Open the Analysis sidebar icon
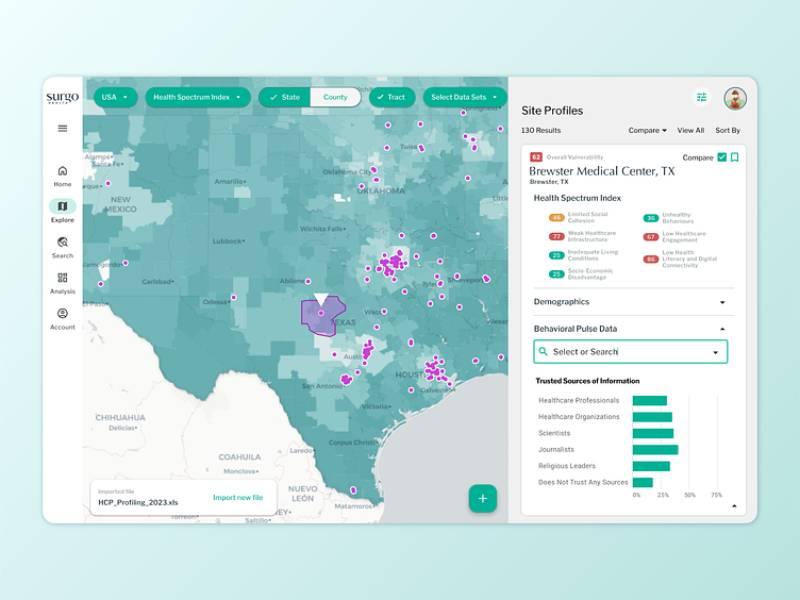Screen dimensions: 800x600 [62, 283]
